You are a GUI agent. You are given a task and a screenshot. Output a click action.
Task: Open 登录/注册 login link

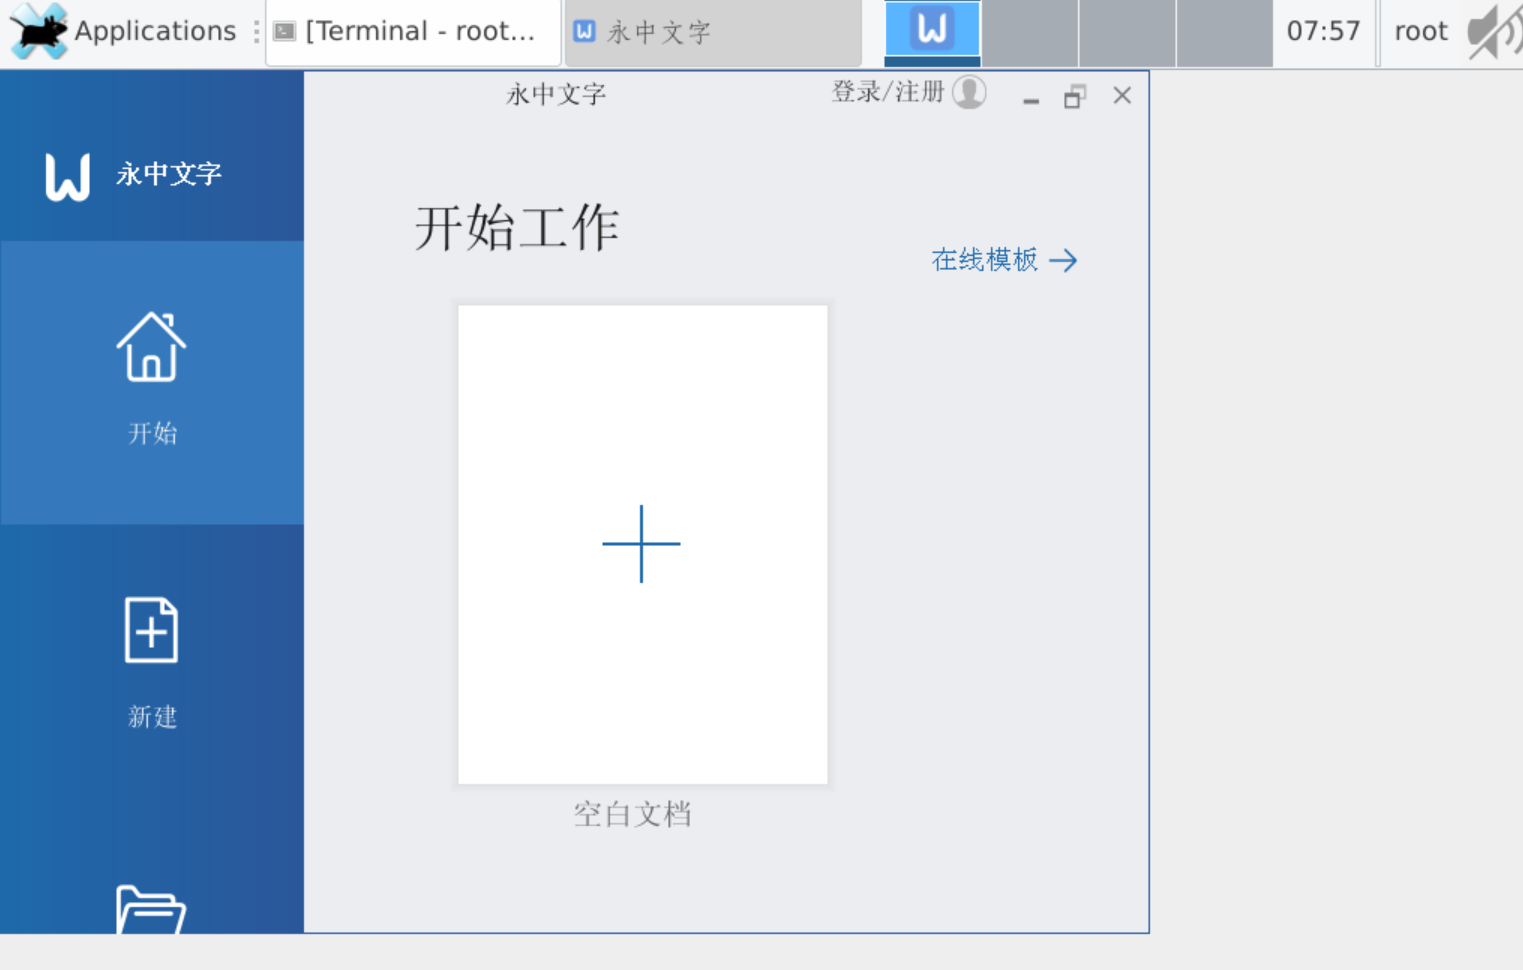click(x=888, y=92)
